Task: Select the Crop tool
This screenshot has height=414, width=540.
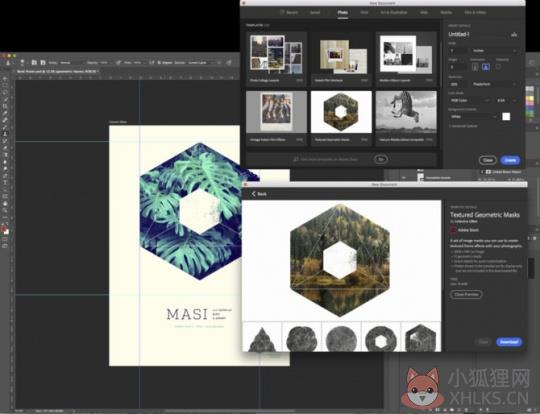Action: (x=5, y=106)
